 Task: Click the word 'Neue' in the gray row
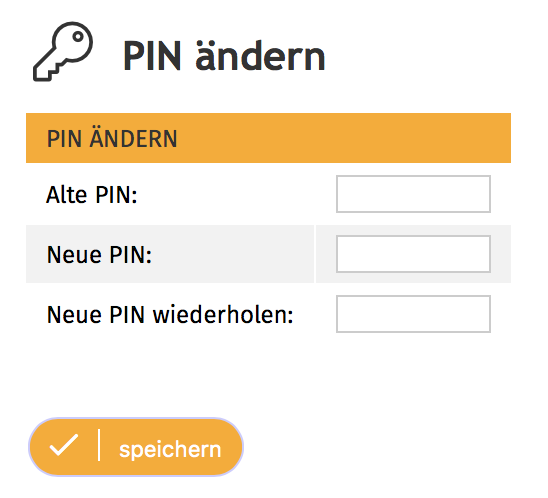click(x=74, y=255)
